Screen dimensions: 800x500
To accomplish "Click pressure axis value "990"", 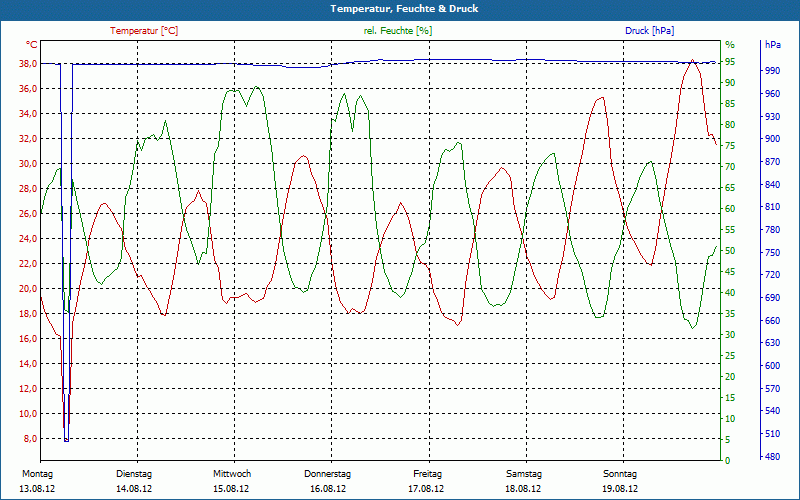I will 772,70.
